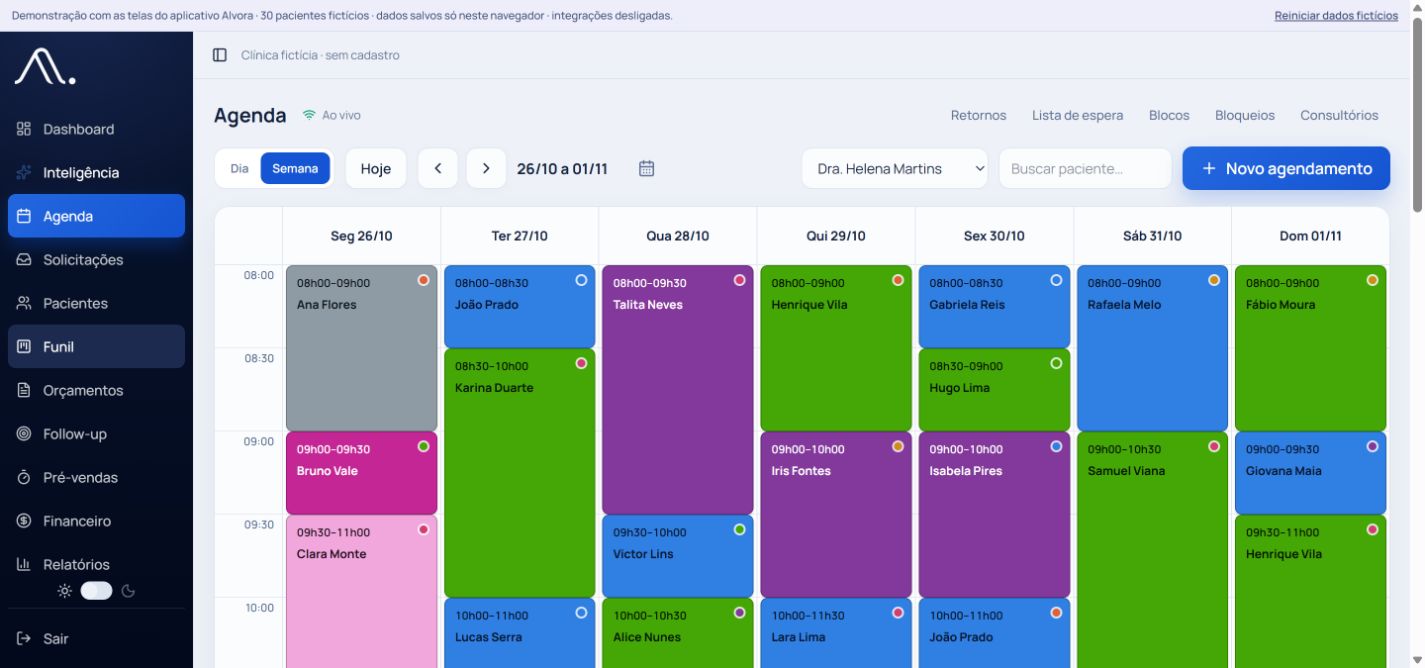Click the sidebar collapse panel icon
1425x668 pixels.
tap(220, 55)
